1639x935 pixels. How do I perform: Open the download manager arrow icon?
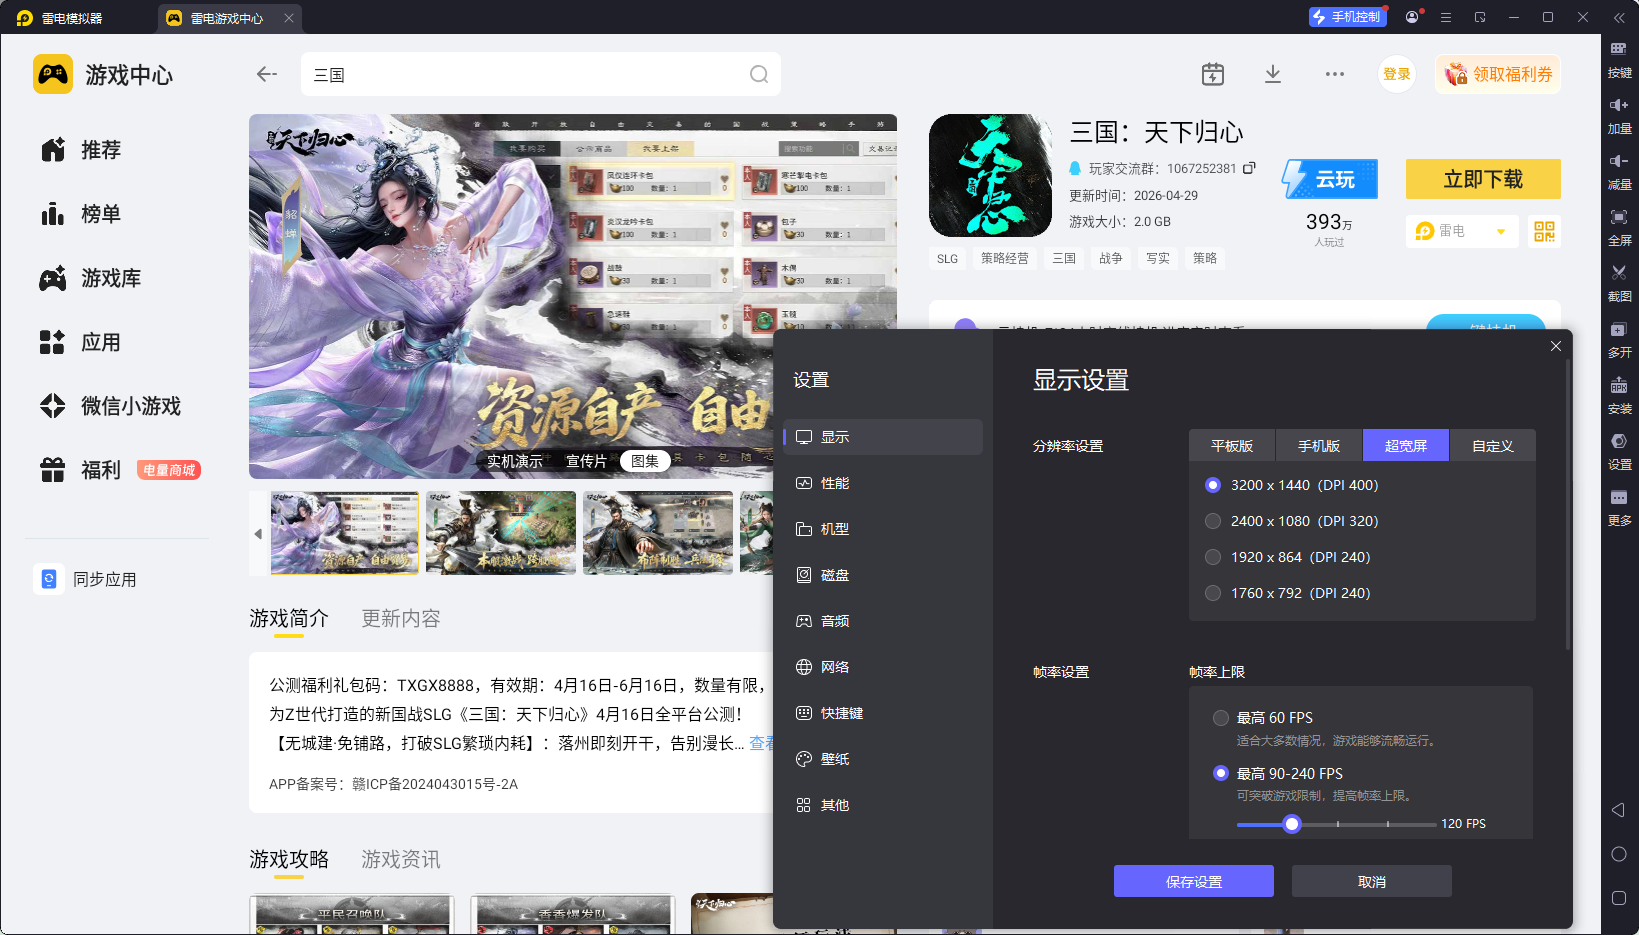coord(1273,74)
